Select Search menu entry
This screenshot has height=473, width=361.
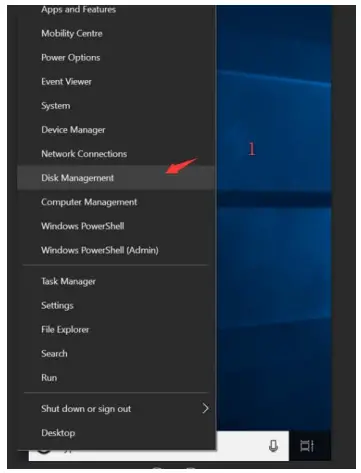tap(116, 353)
